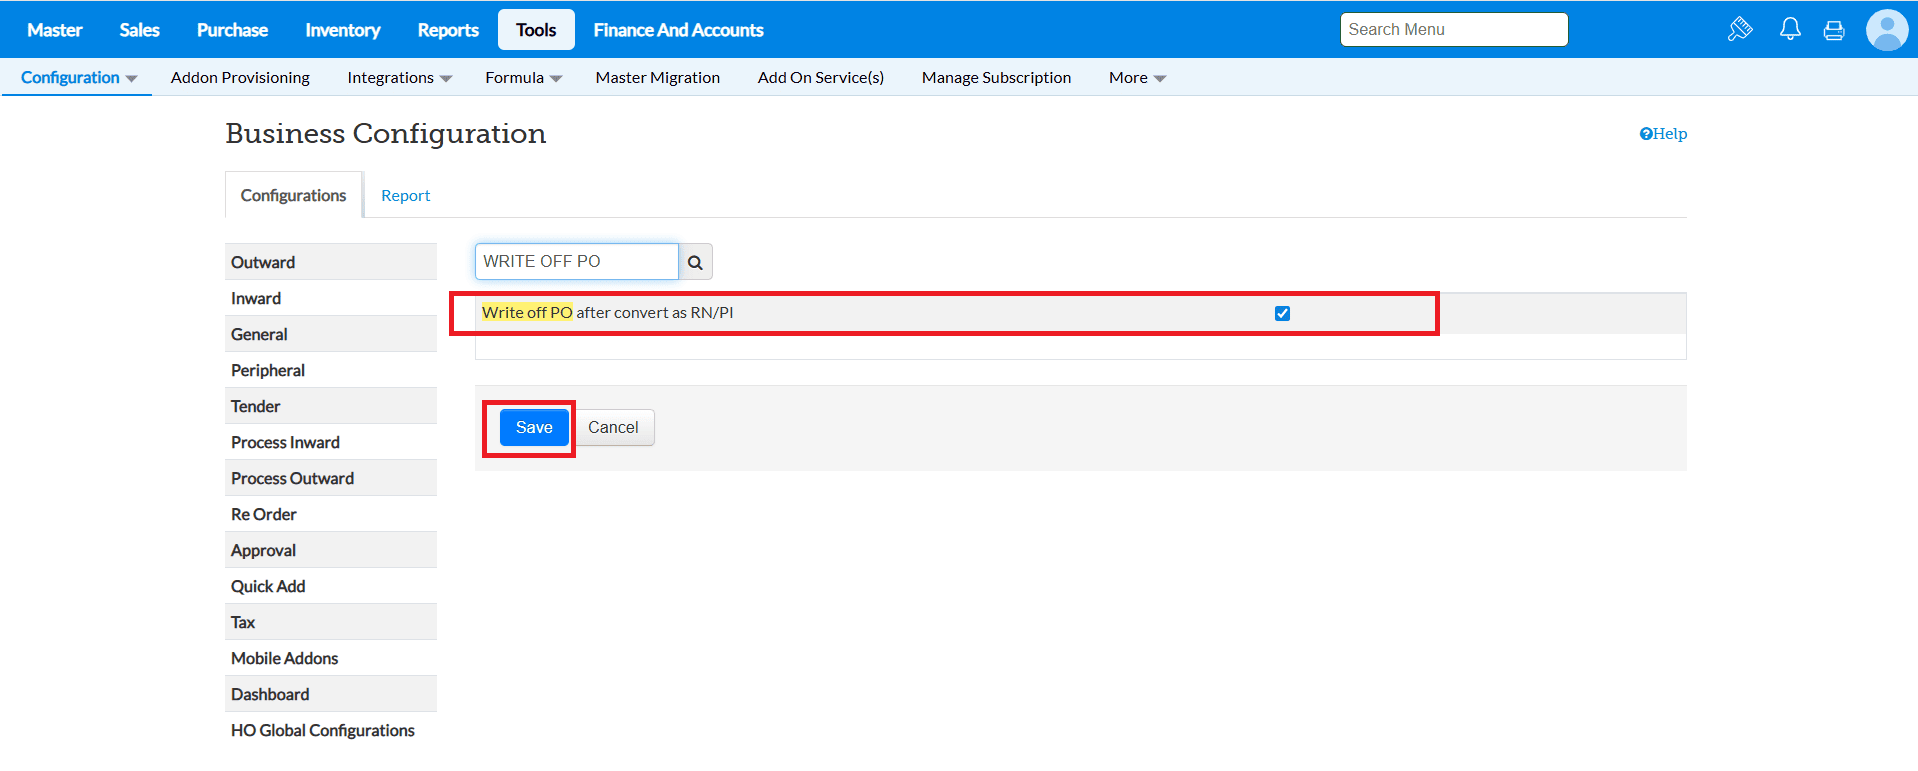Click the Cancel button
The height and width of the screenshot is (771, 1918).
[612, 428]
